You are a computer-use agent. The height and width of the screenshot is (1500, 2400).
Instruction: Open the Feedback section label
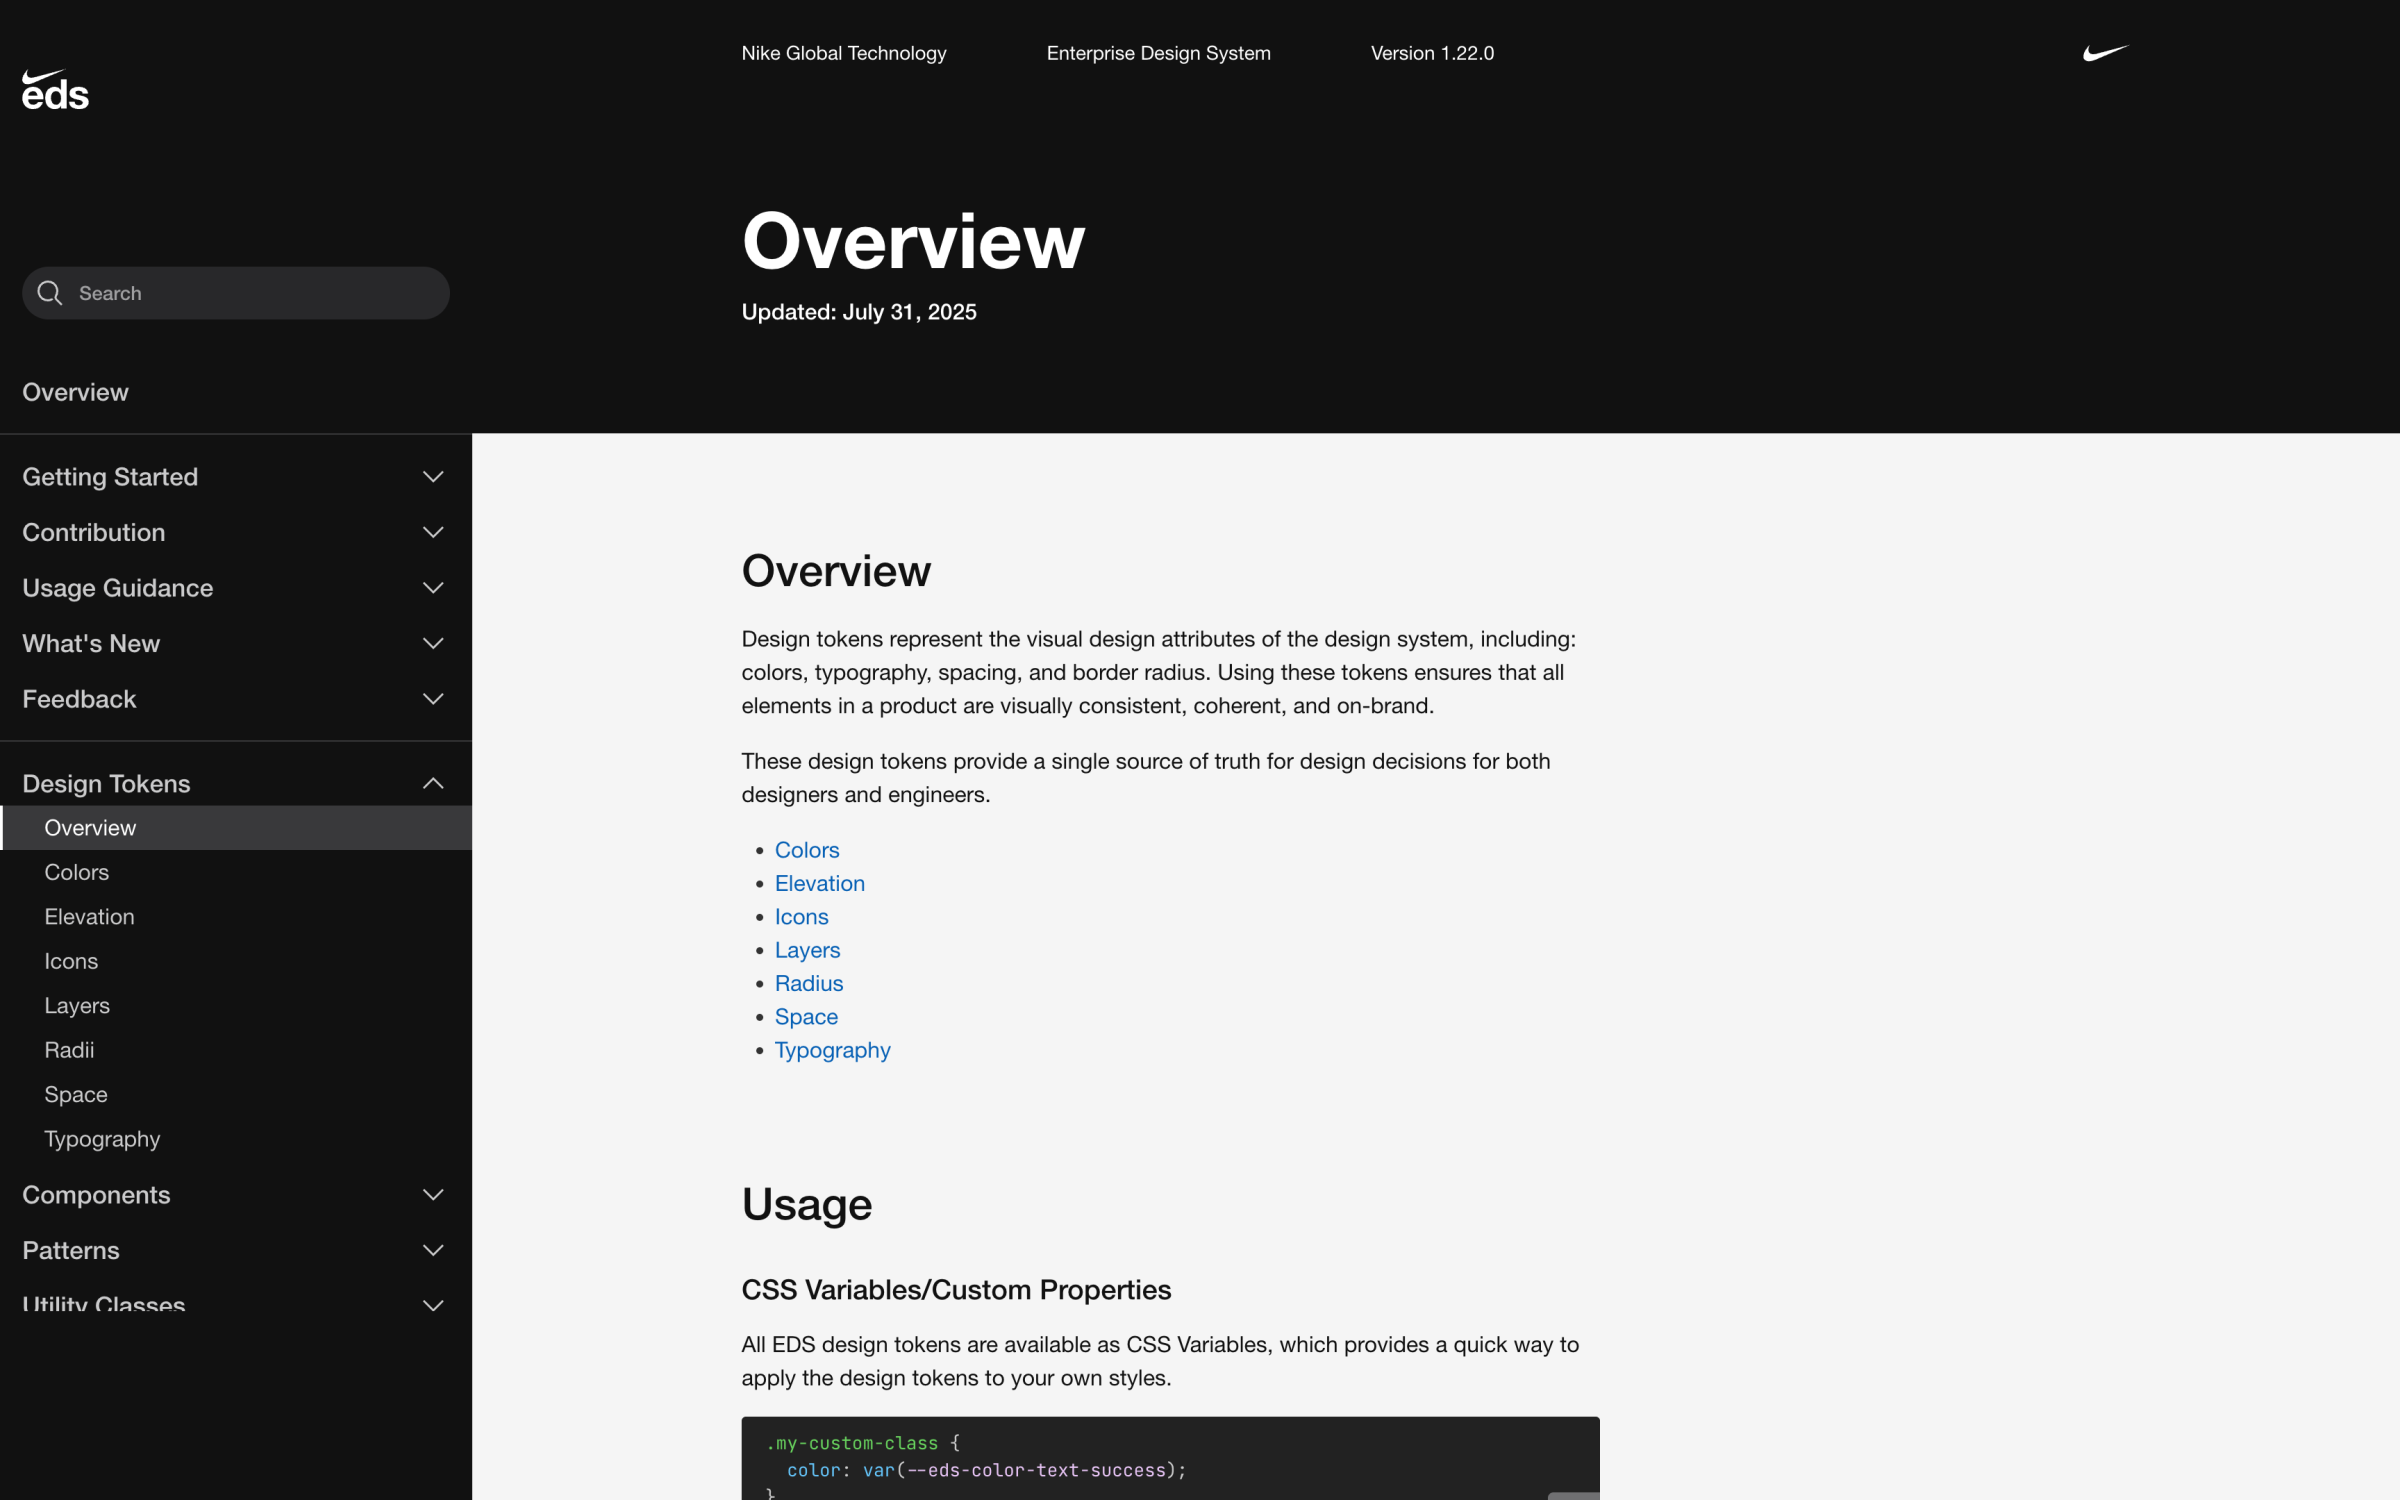tap(79, 699)
